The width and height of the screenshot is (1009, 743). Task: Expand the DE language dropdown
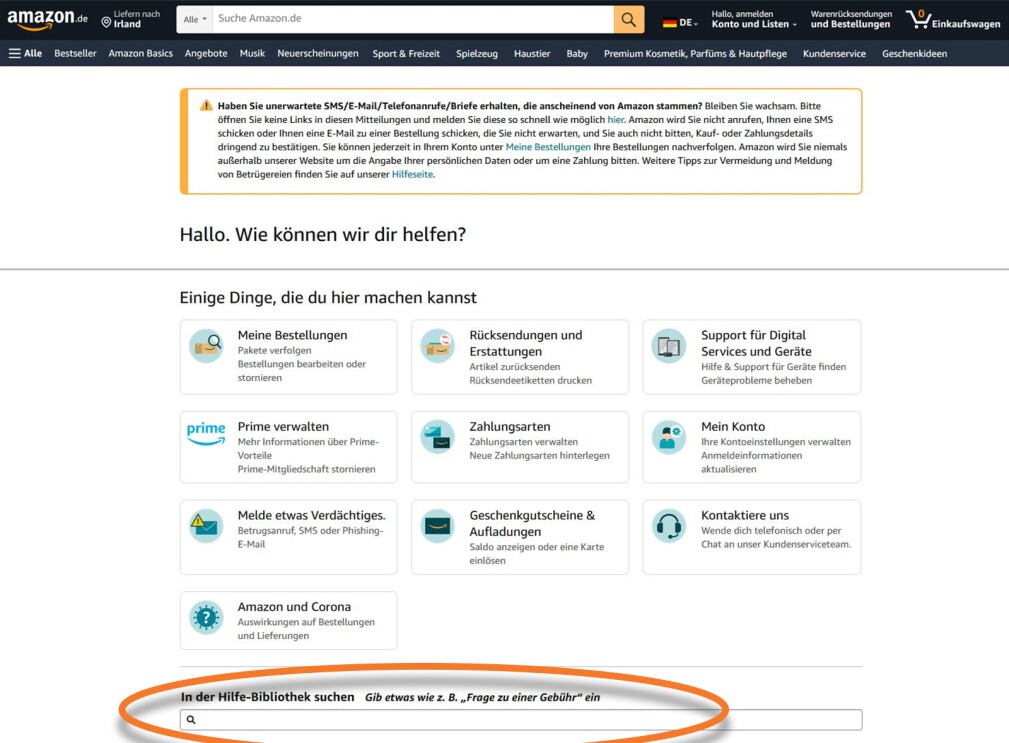[x=680, y=17]
